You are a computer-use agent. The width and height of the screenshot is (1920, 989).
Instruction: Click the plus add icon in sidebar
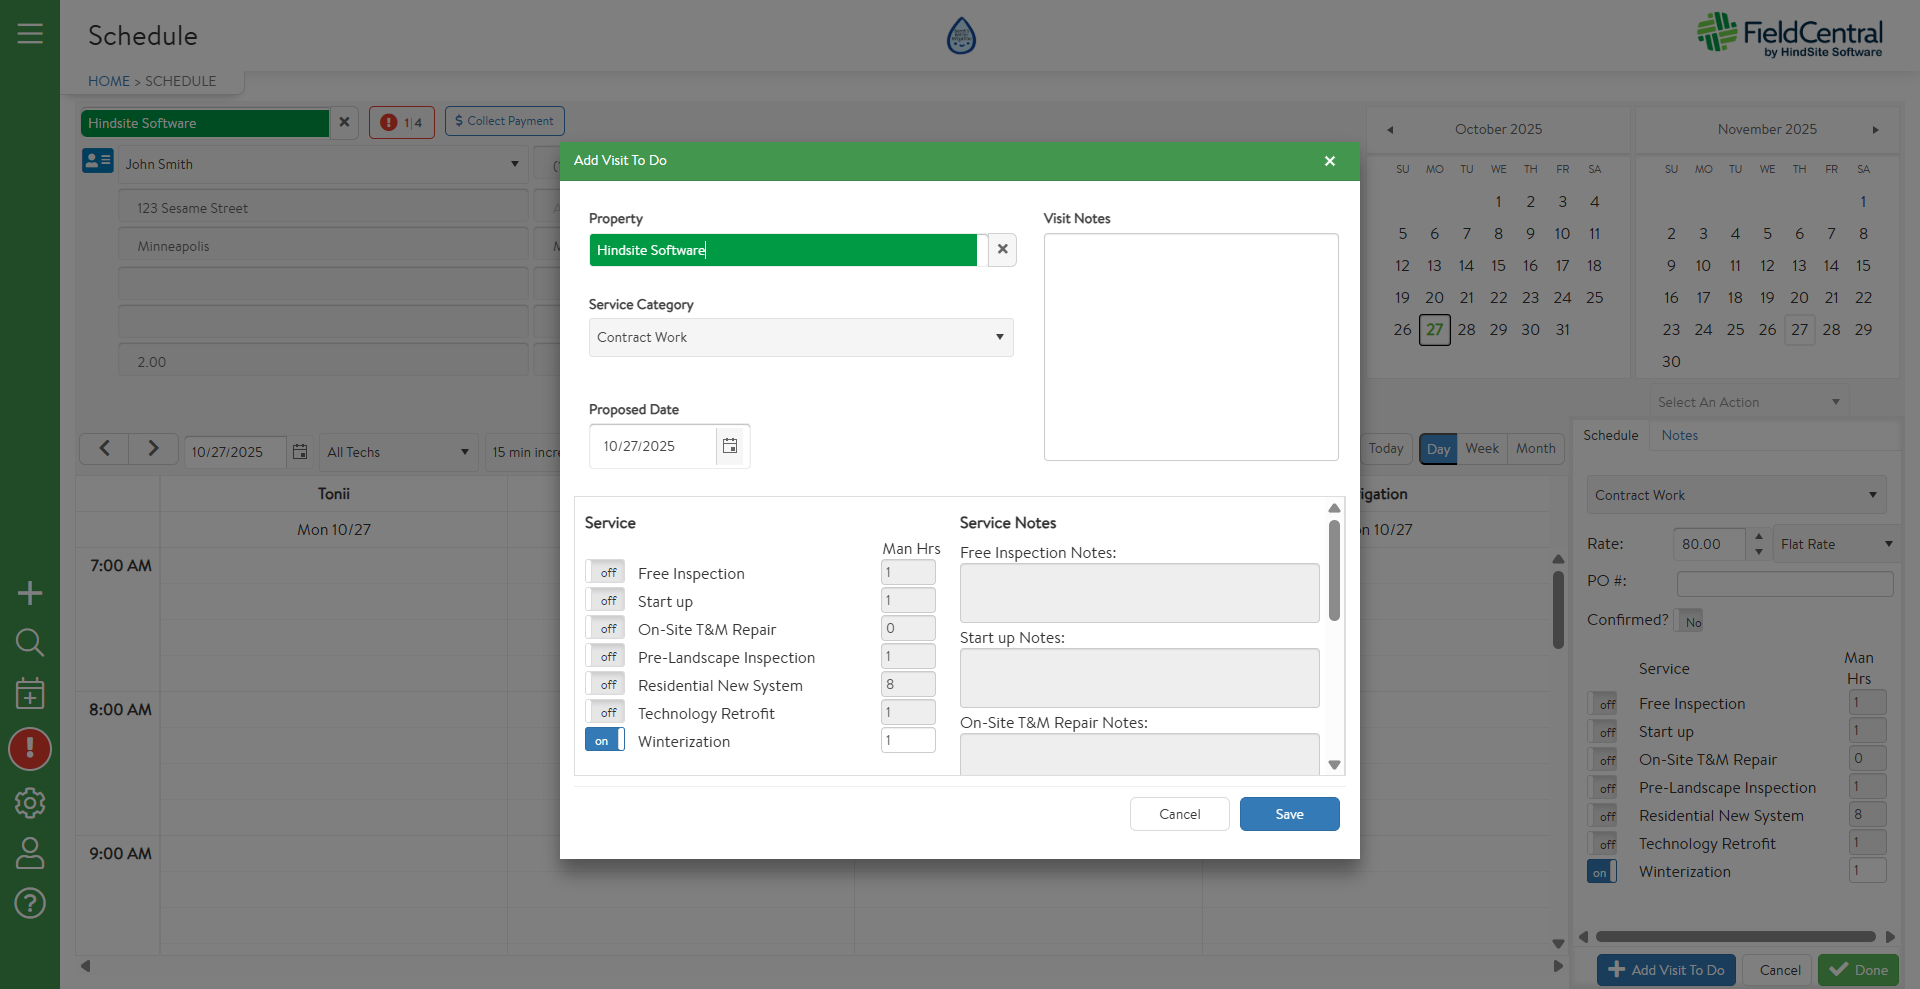tap(30, 593)
